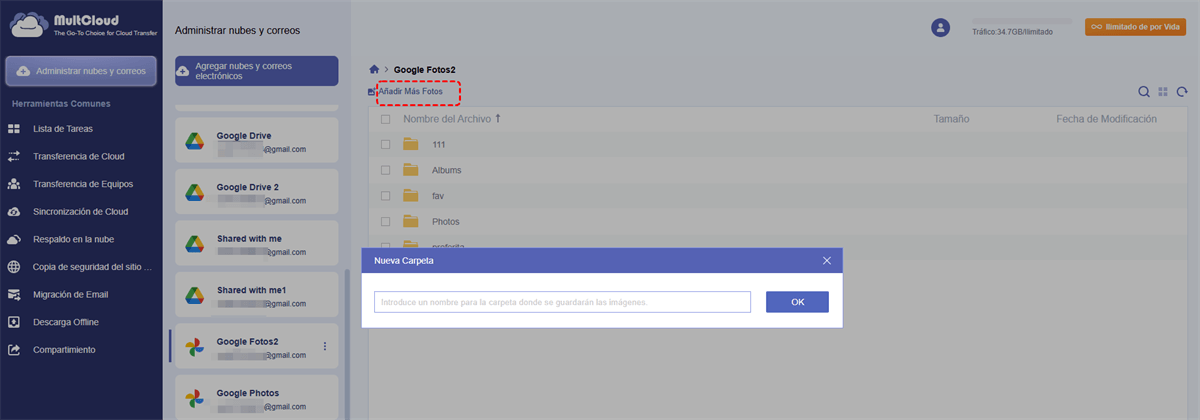Viewport: 1200px width, 420px height.
Task: Select the Google Drive account
Action: pos(256,141)
